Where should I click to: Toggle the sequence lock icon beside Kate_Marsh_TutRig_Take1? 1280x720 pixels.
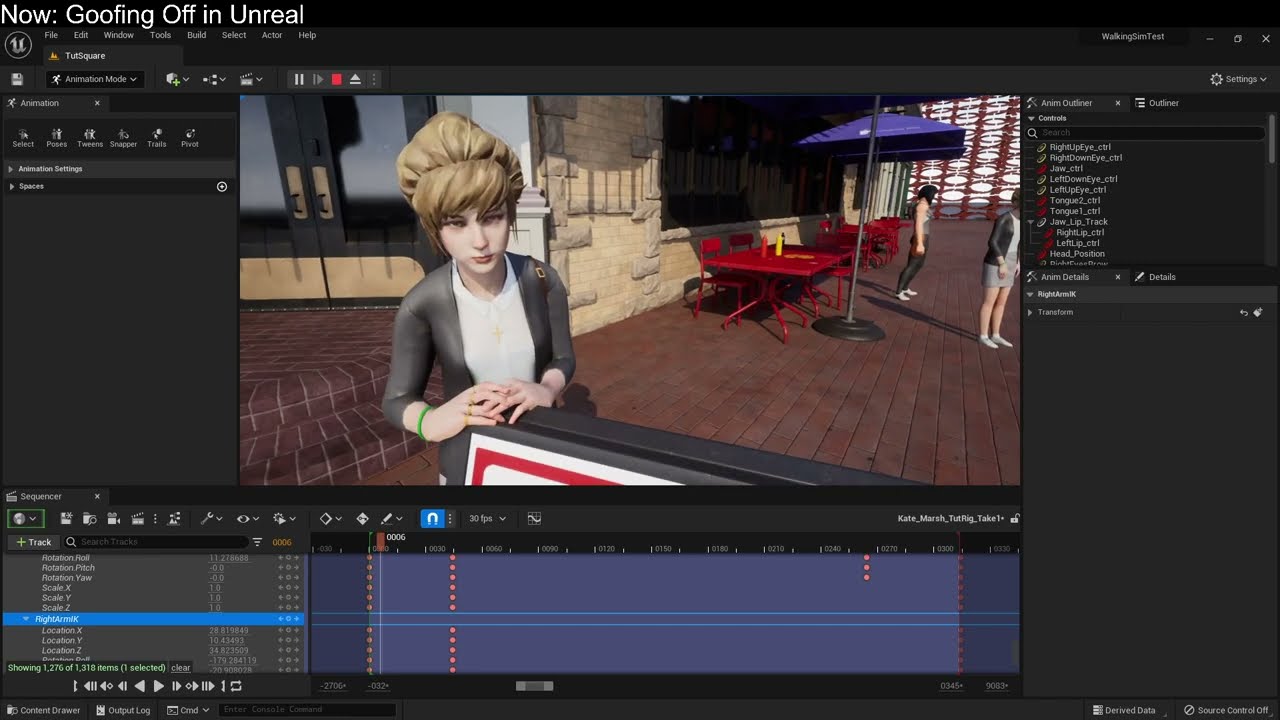pyautogui.click(x=1015, y=518)
